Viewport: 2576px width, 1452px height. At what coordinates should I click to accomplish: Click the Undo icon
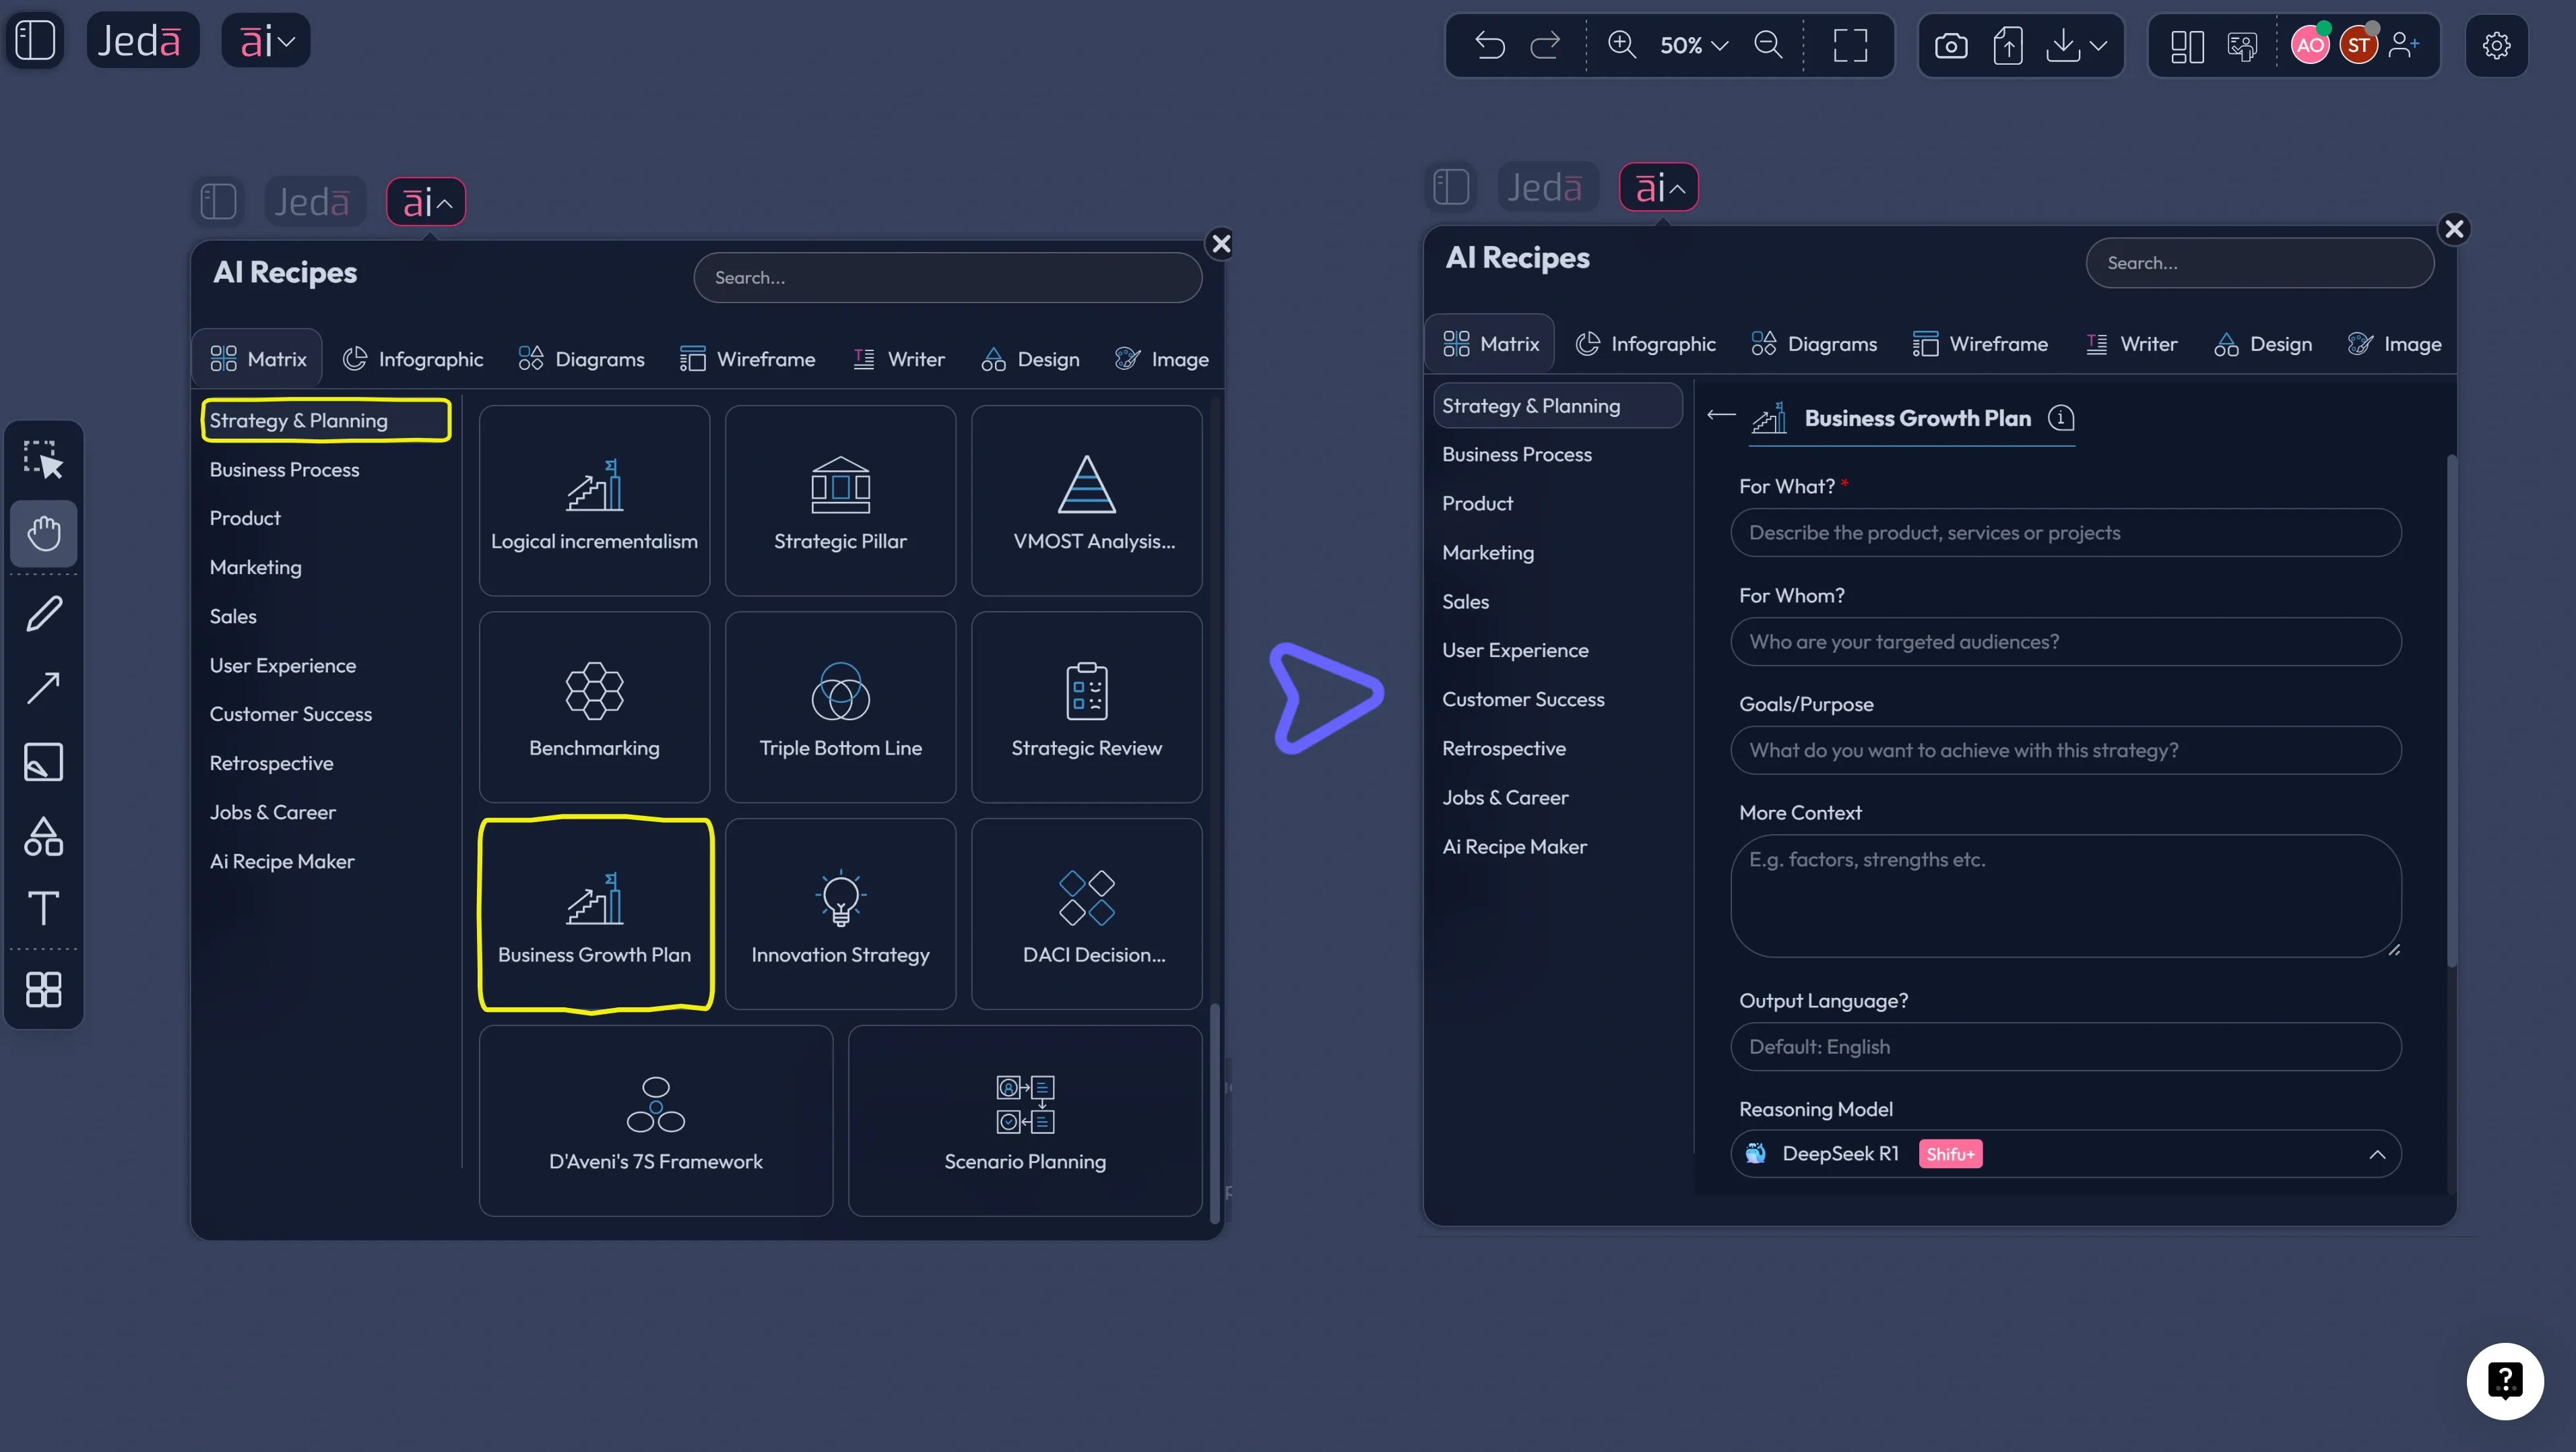[x=1489, y=45]
